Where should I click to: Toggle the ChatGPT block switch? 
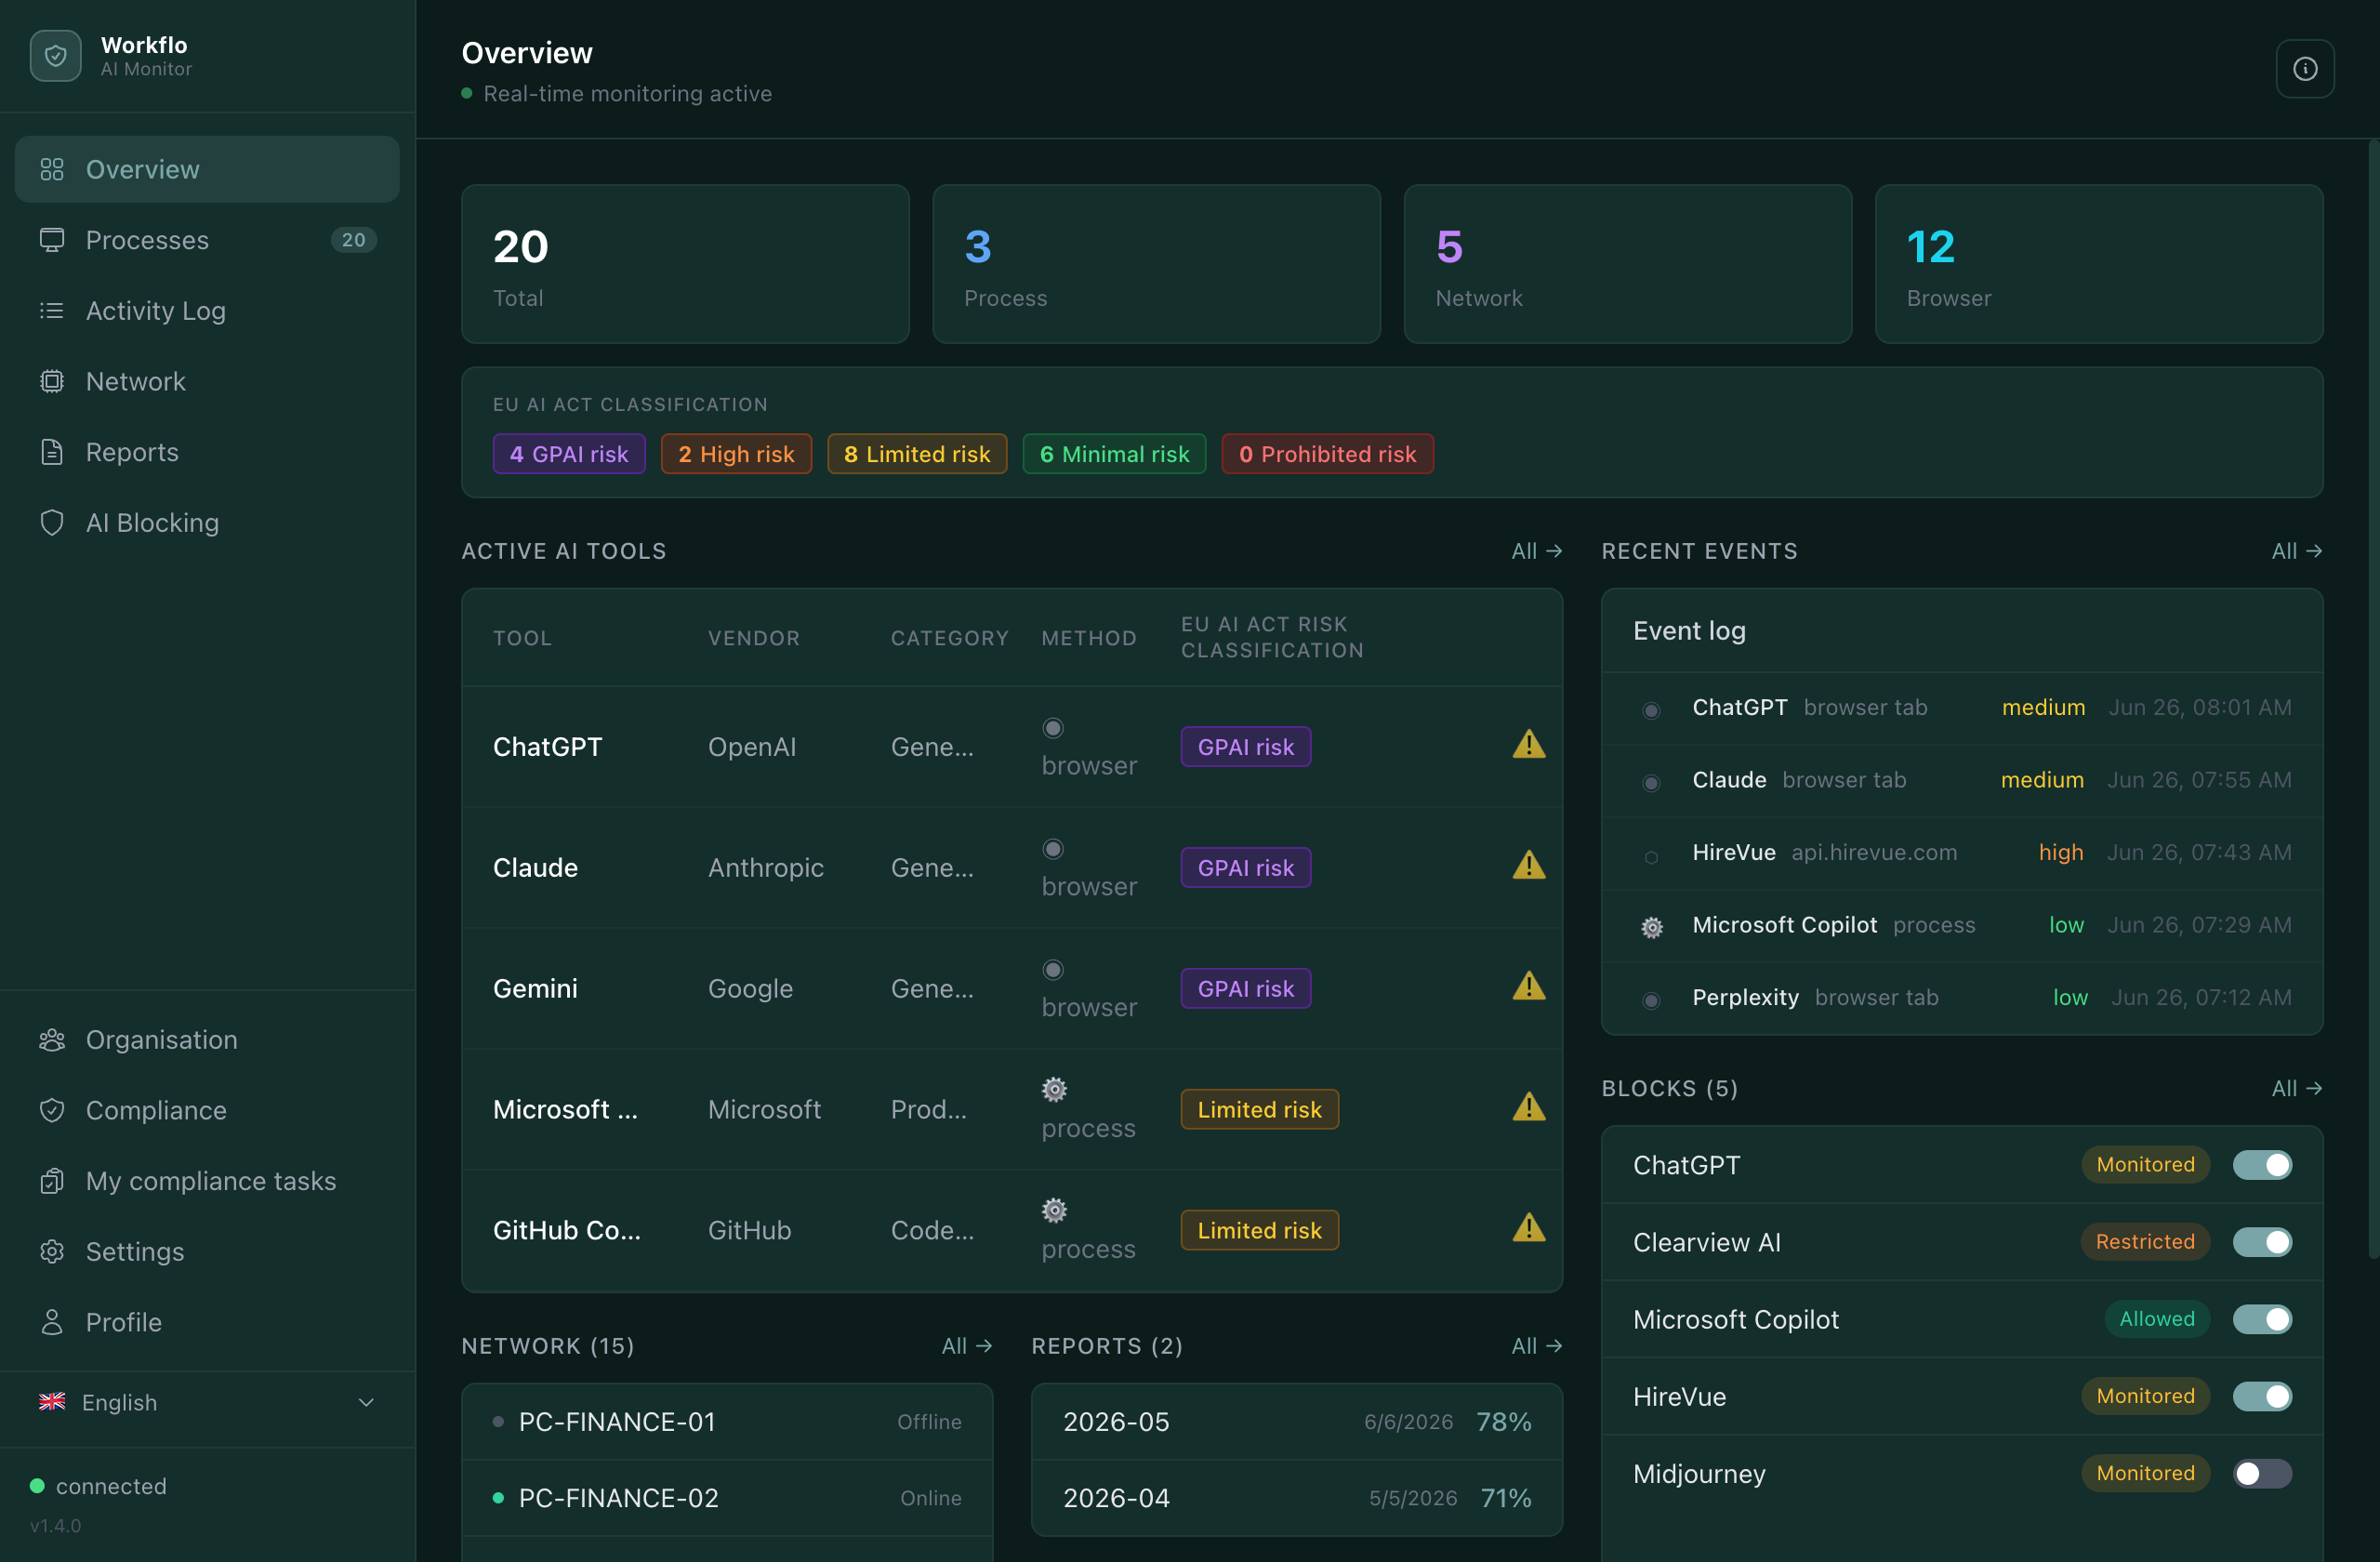[x=2262, y=1165]
